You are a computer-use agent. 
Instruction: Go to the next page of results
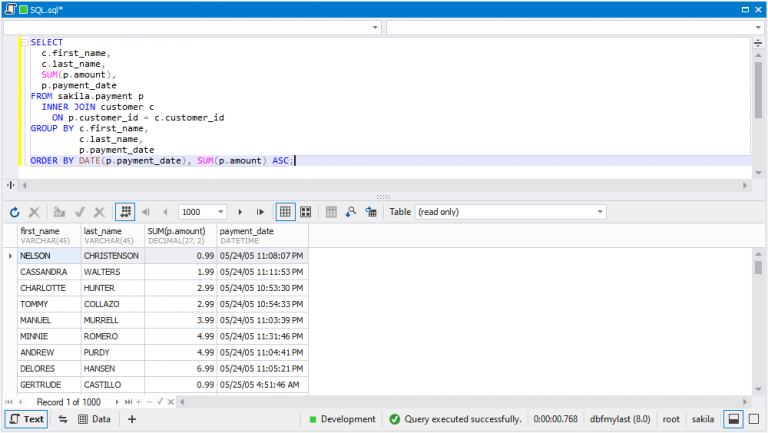(x=240, y=212)
